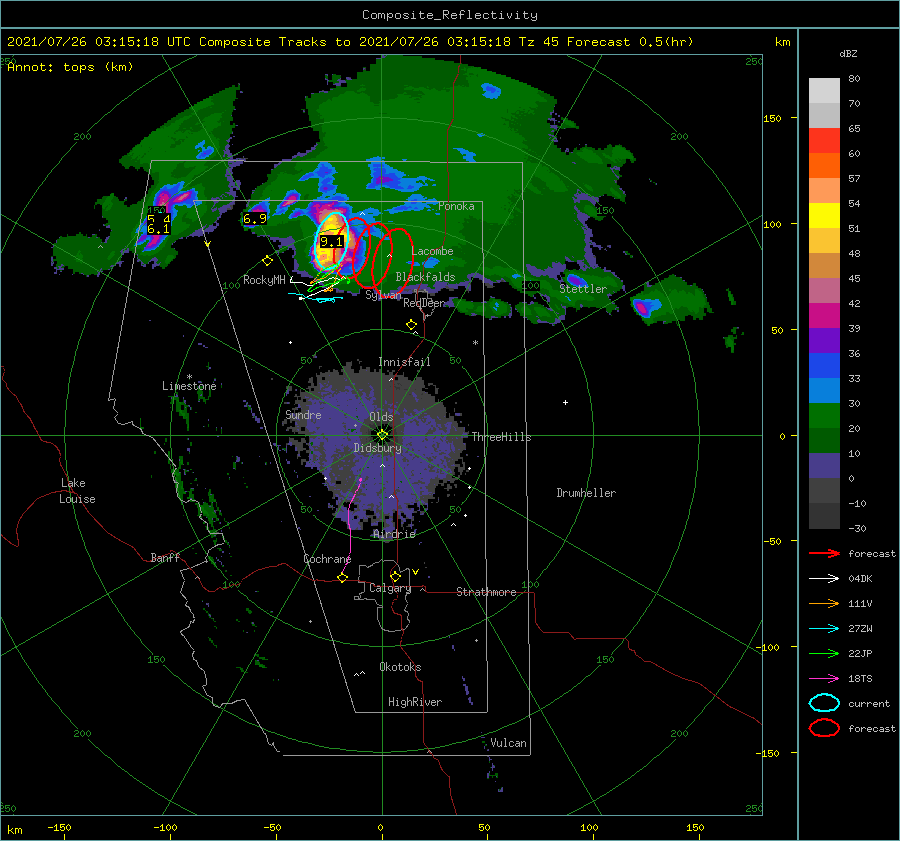
Task: Click the Forecast 0.5(hr) header text
Action: 630,42
